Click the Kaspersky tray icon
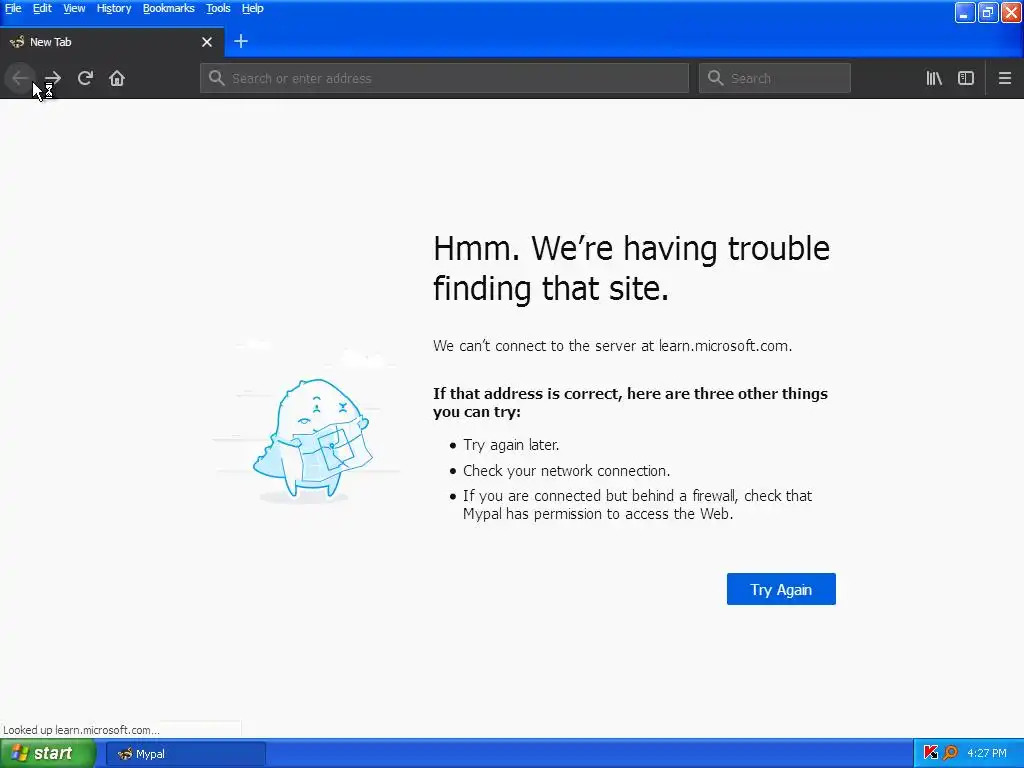The image size is (1024, 768). [931, 753]
